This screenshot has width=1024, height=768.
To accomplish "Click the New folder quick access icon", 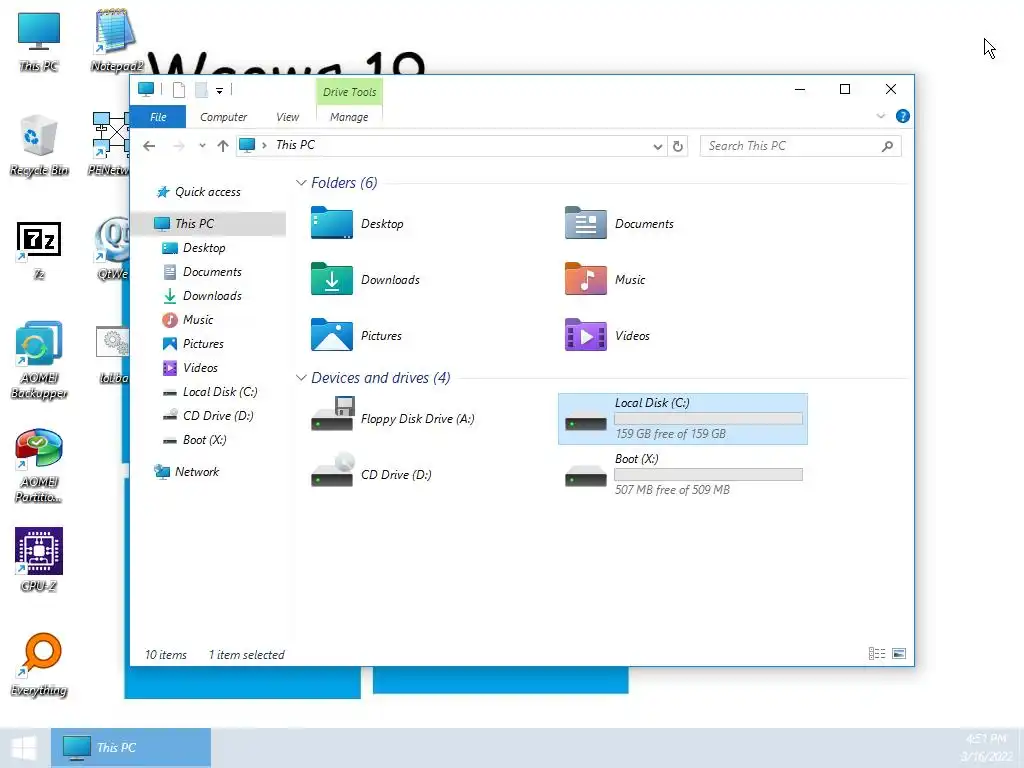I will click(x=201, y=90).
